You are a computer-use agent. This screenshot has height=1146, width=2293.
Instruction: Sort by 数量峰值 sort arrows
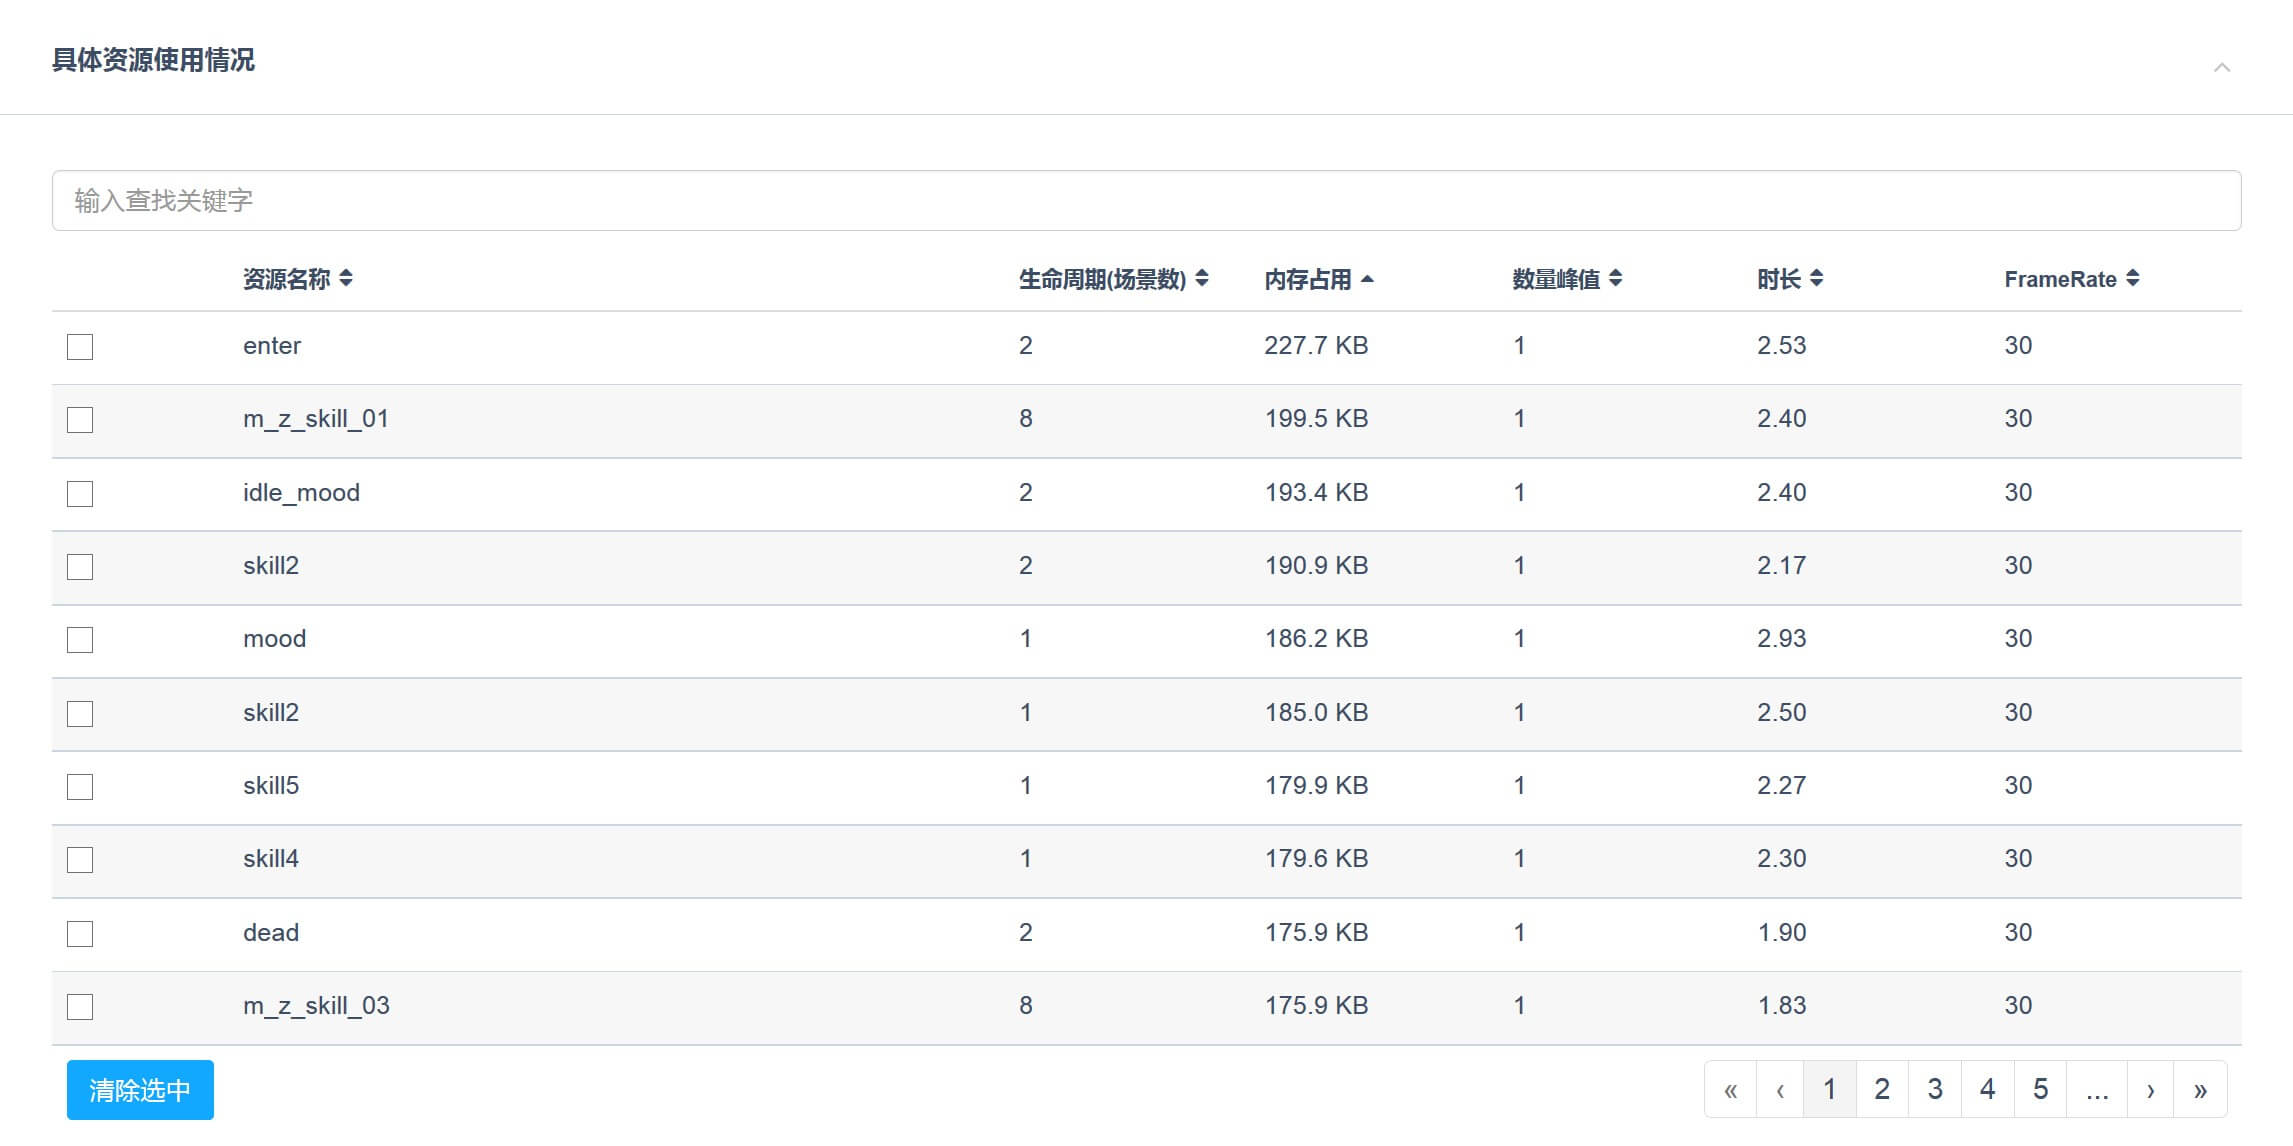pos(1616,278)
